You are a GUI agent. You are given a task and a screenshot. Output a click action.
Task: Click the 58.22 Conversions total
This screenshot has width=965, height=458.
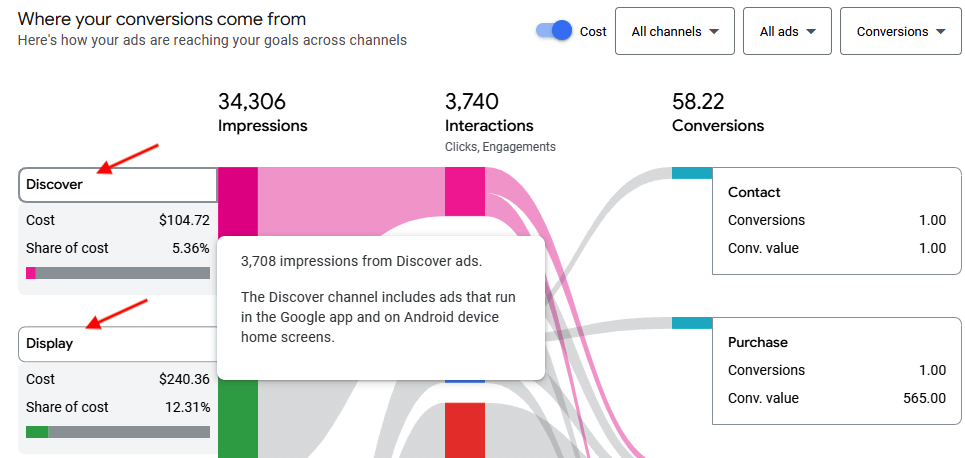pos(698,102)
